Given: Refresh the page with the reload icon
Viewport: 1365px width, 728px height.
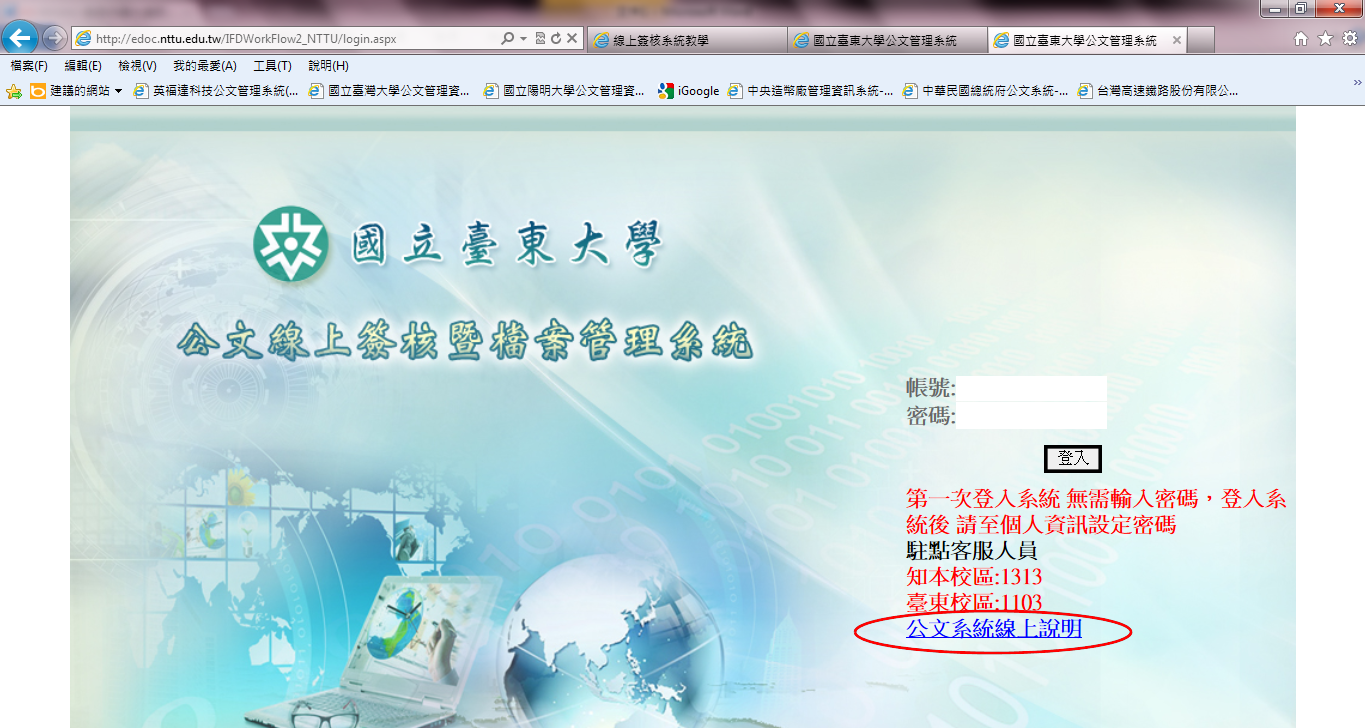Looking at the screenshot, I should click(555, 39).
